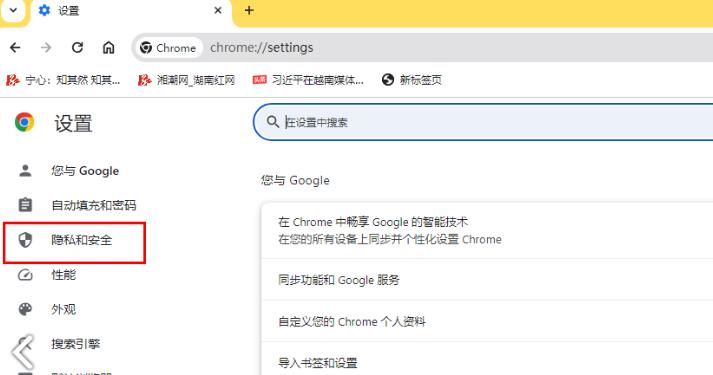The height and width of the screenshot is (375, 713).
Task: Open bookmark 湘潮网_湖南红网
Action: click(x=186, y=80)
